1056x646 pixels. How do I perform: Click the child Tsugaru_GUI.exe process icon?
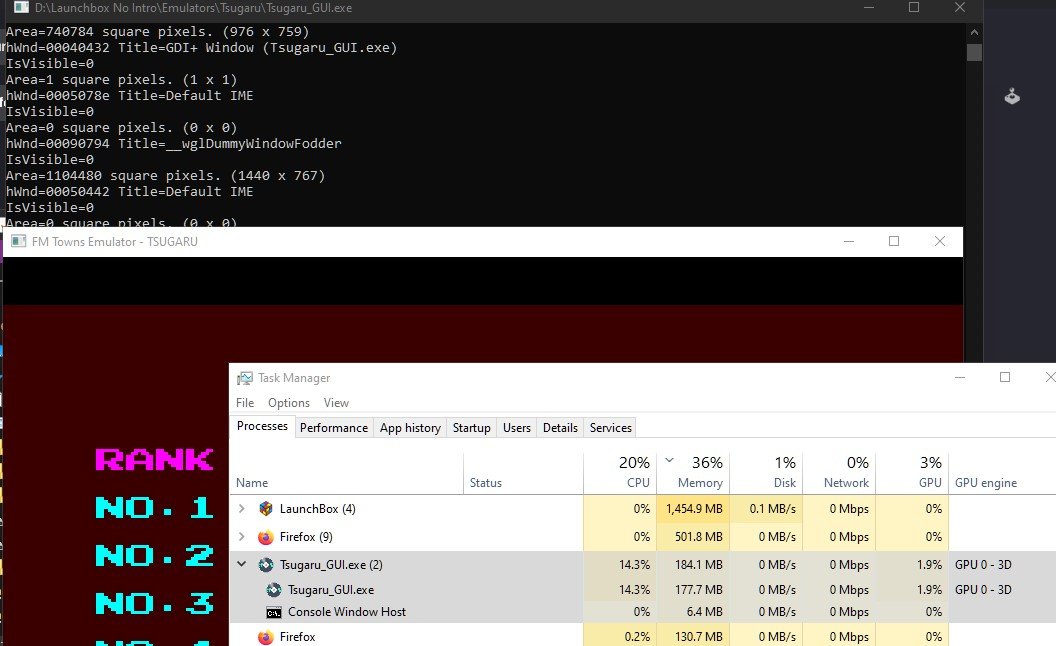273,590
